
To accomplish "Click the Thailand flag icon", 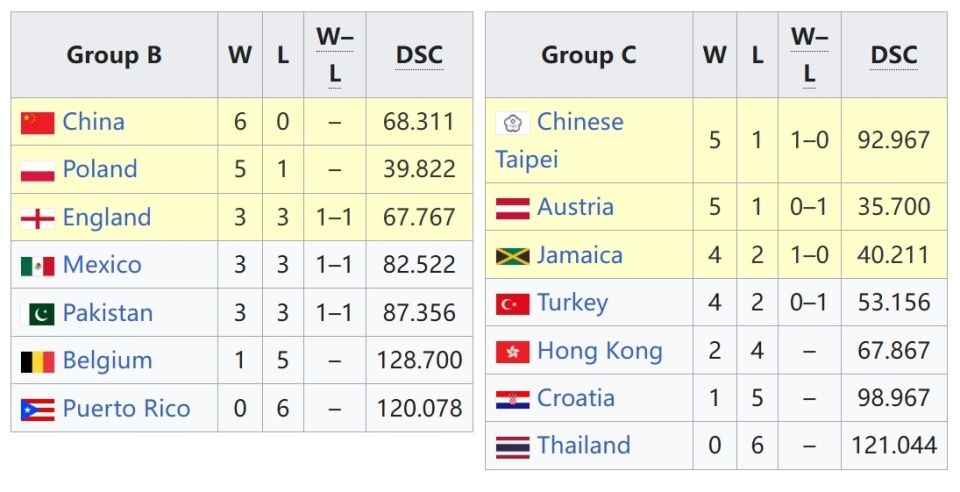I will pyautogui.click(x=512, y=447).
